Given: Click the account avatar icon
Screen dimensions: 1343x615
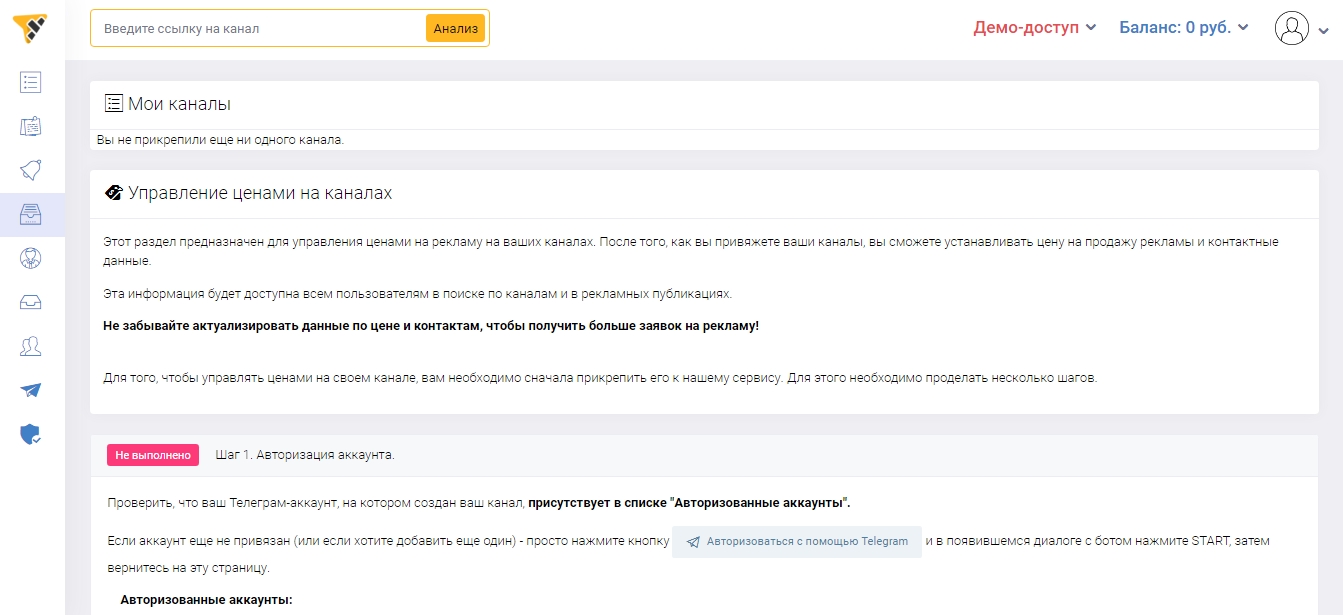Looking at the screenshot, I should click(1290, 27).
